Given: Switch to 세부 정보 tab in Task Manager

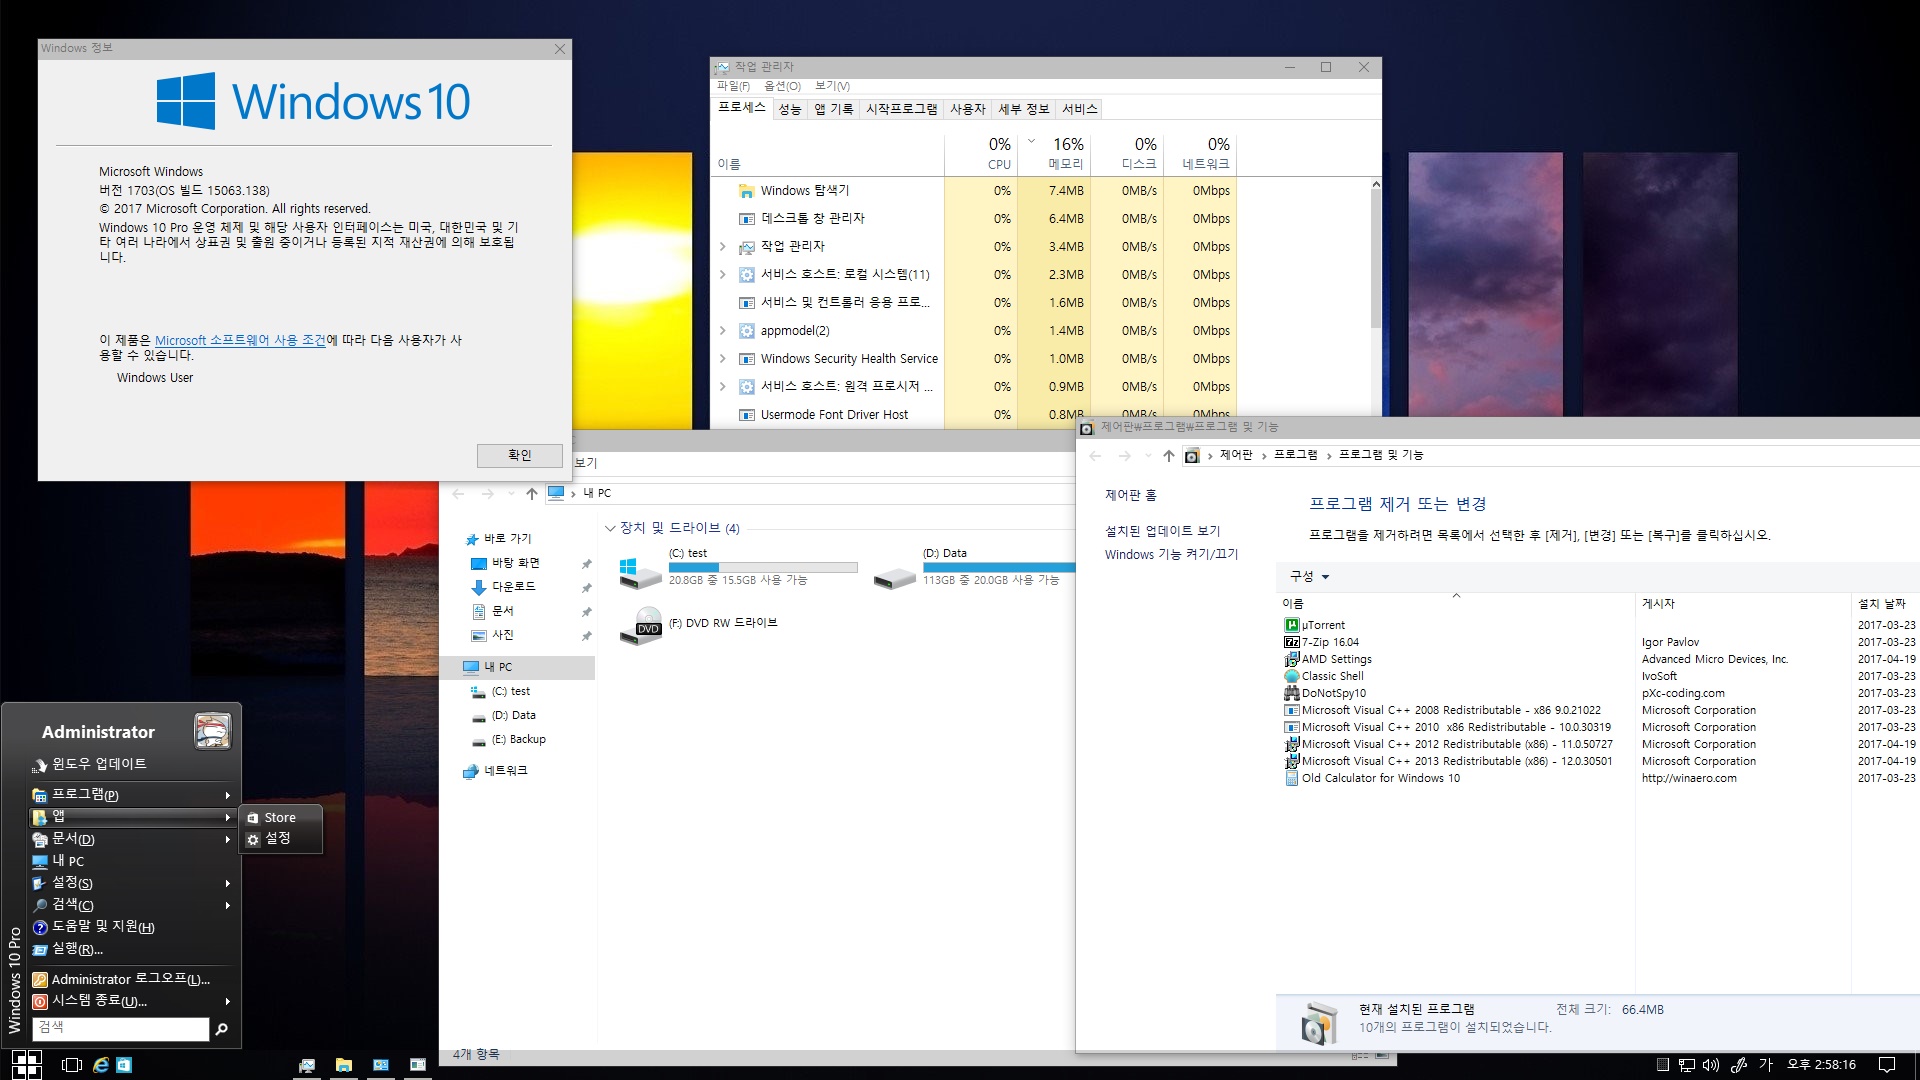Looking at the screenshot, I should tap(1023, 109).
